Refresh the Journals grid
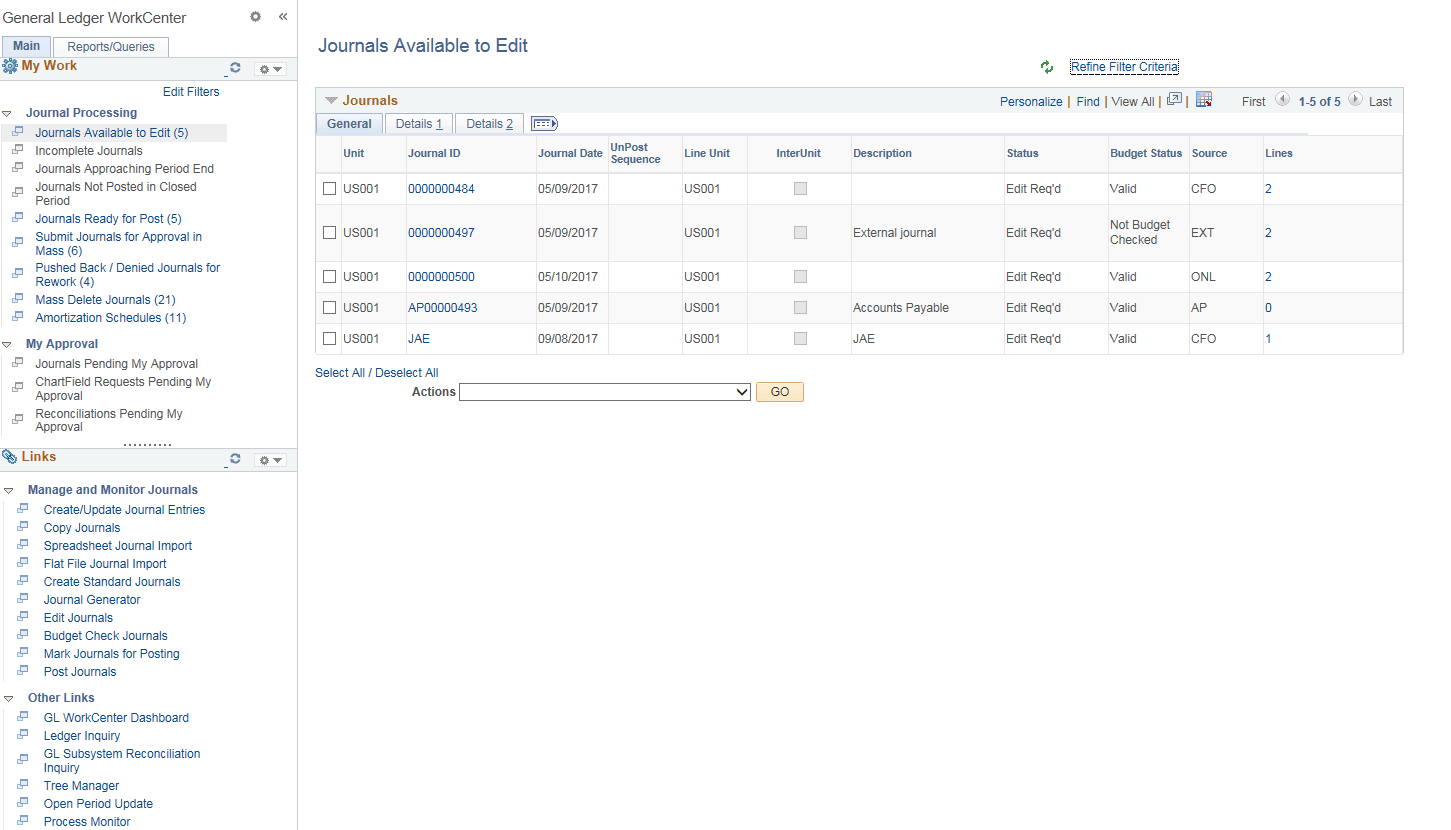 pyautogui.click(x=1047, y=68)
